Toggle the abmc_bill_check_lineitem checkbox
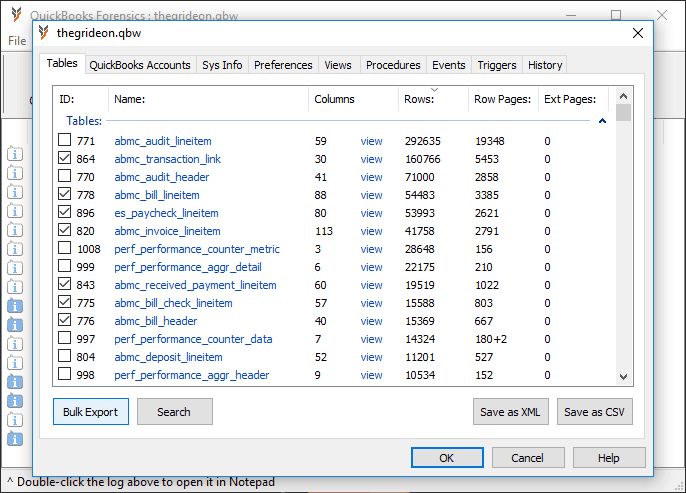 point(64,301)
